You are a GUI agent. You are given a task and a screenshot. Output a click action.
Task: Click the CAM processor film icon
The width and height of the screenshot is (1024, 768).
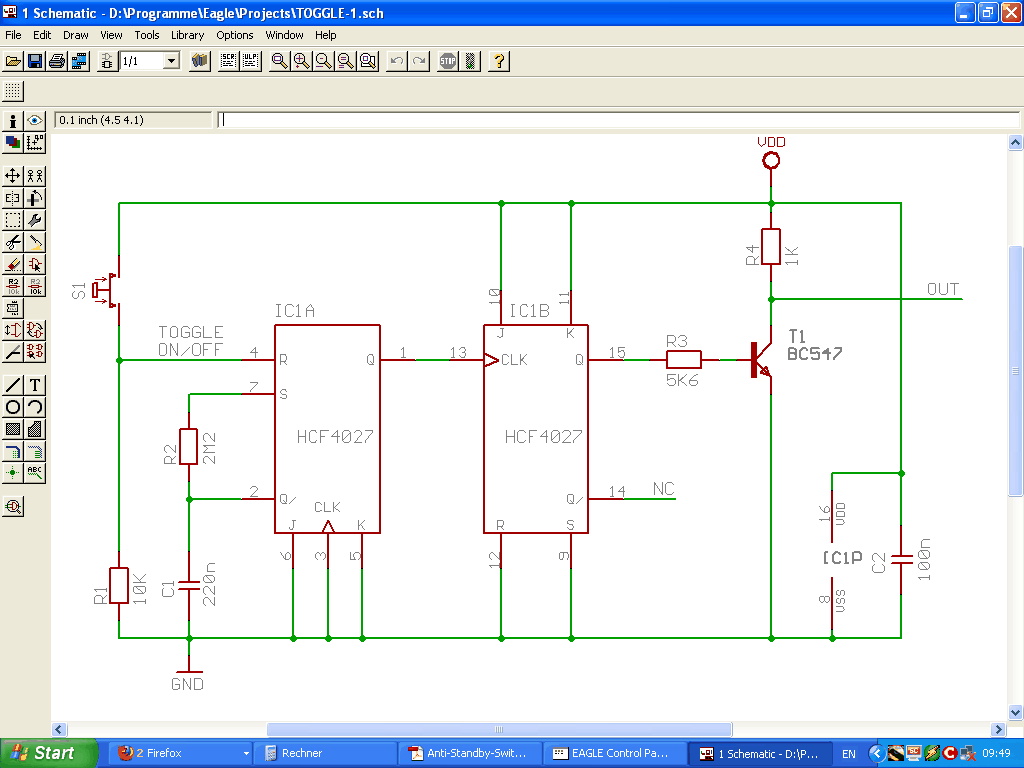pyautogui.click(x=79, y=61)
